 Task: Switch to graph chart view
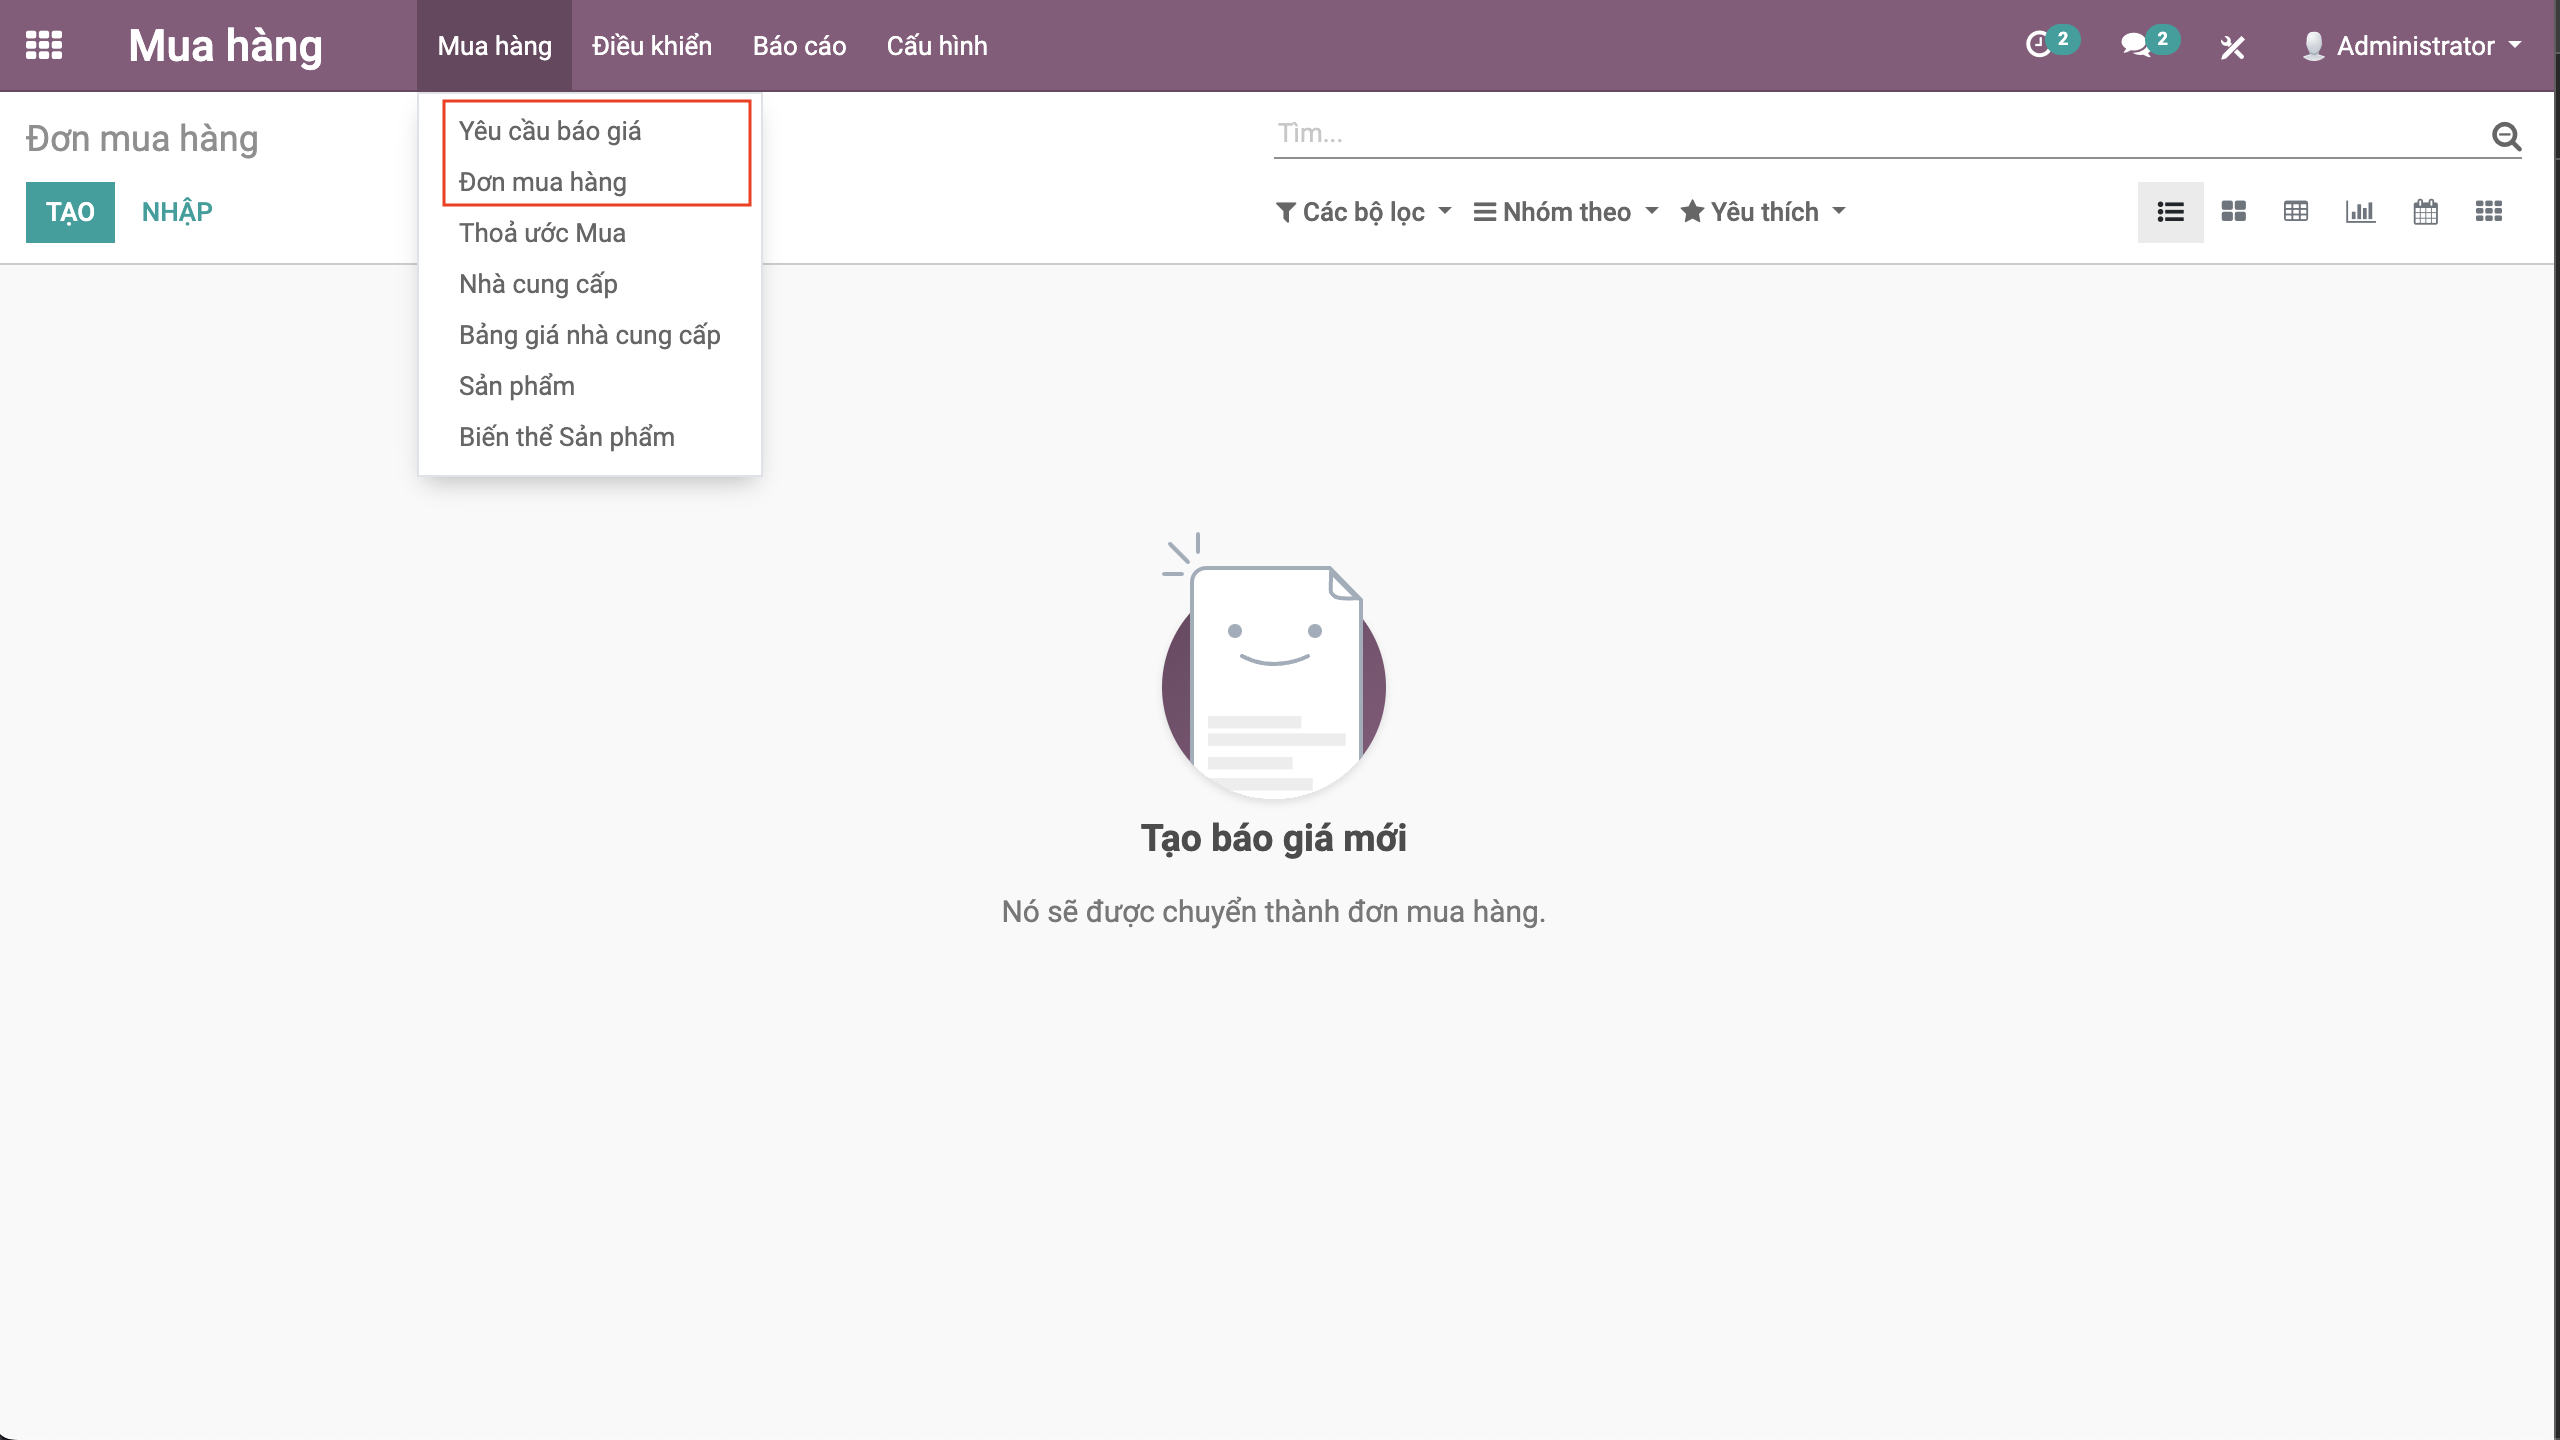[x=2360, y=212]
